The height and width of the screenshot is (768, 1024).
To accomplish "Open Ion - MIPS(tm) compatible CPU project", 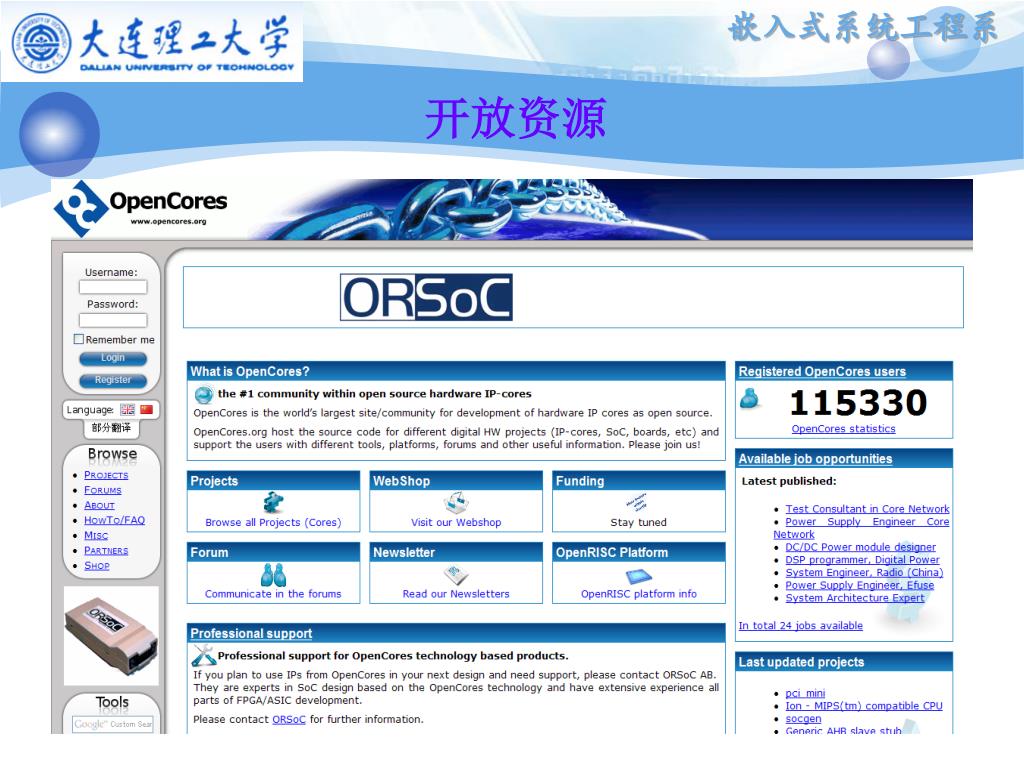I will [864, 706].
